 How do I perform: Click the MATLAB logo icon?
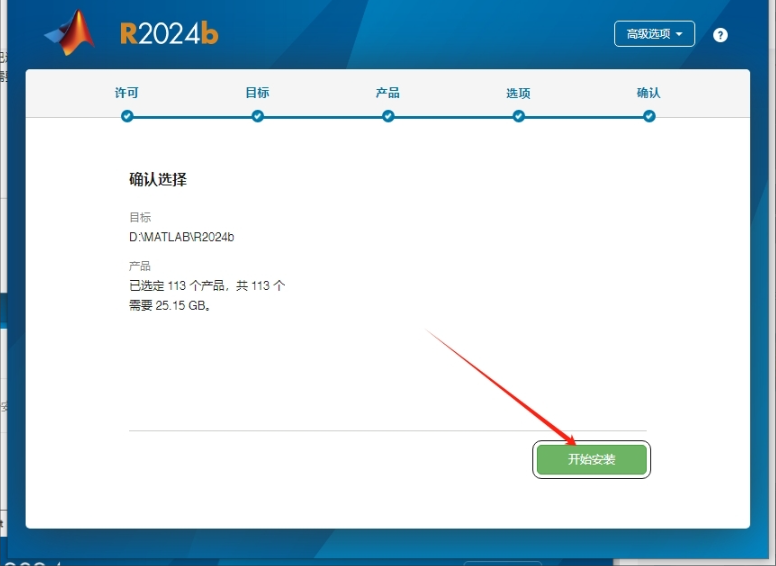pyautogui.click(x=70, y=33)
